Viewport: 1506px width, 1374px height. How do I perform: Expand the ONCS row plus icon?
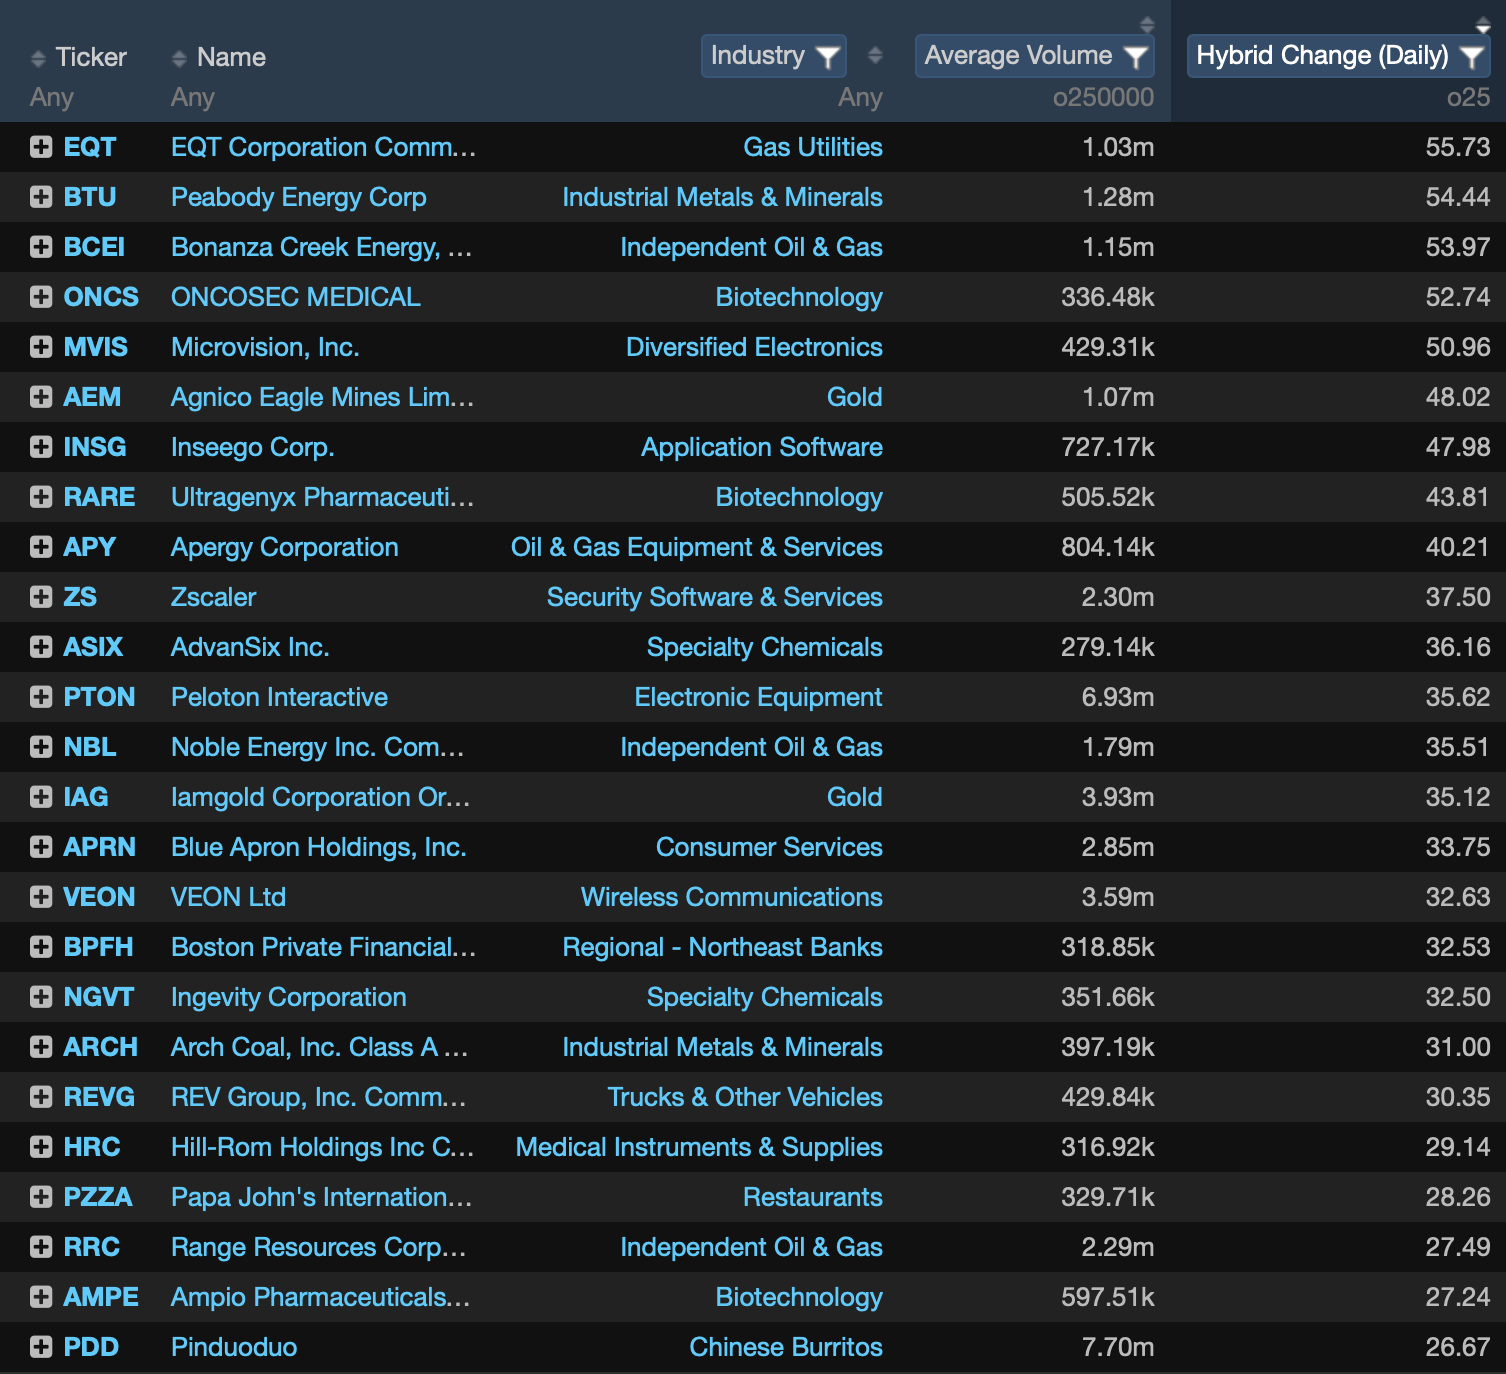click(x=41, y=297)
